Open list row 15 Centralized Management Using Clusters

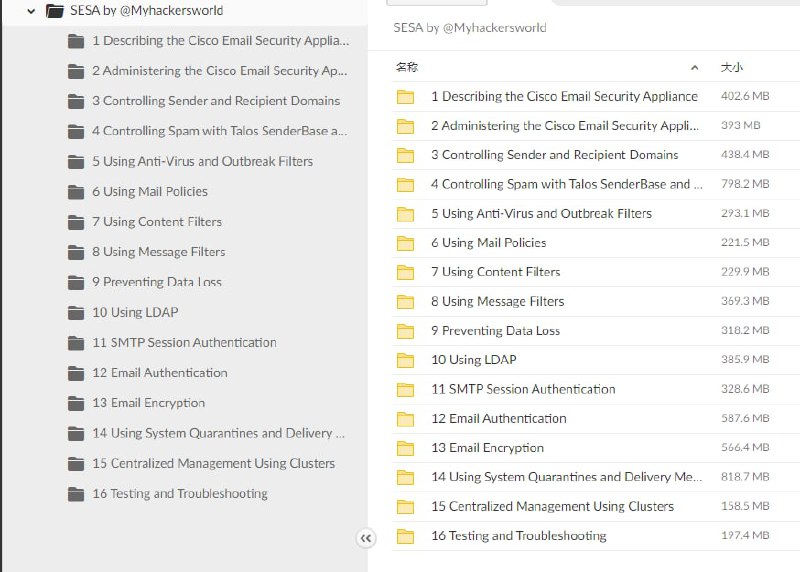click(x=596, y=506)
